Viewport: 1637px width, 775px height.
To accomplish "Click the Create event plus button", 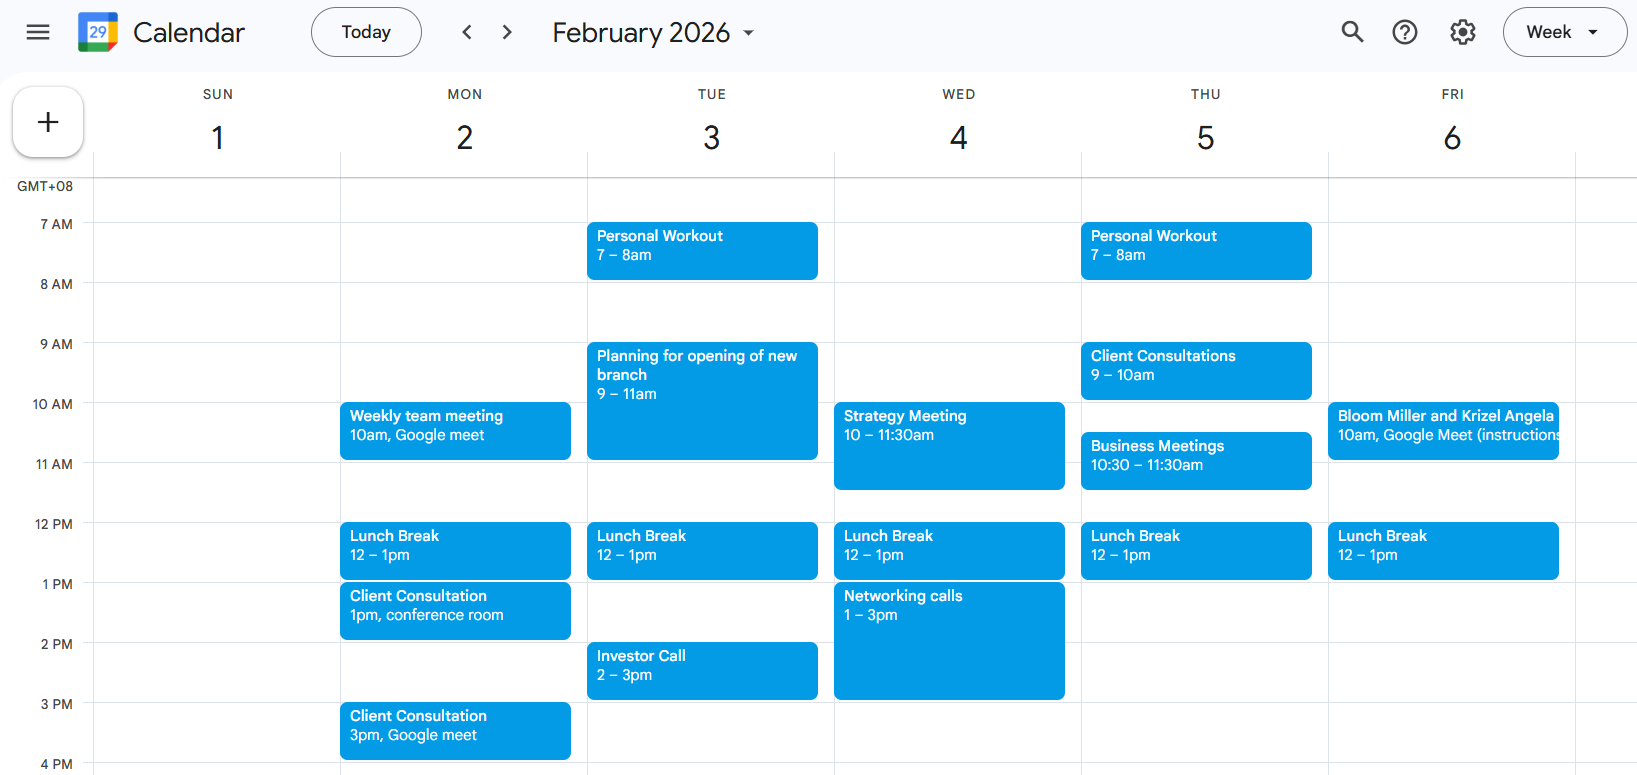I will point(48,122).
